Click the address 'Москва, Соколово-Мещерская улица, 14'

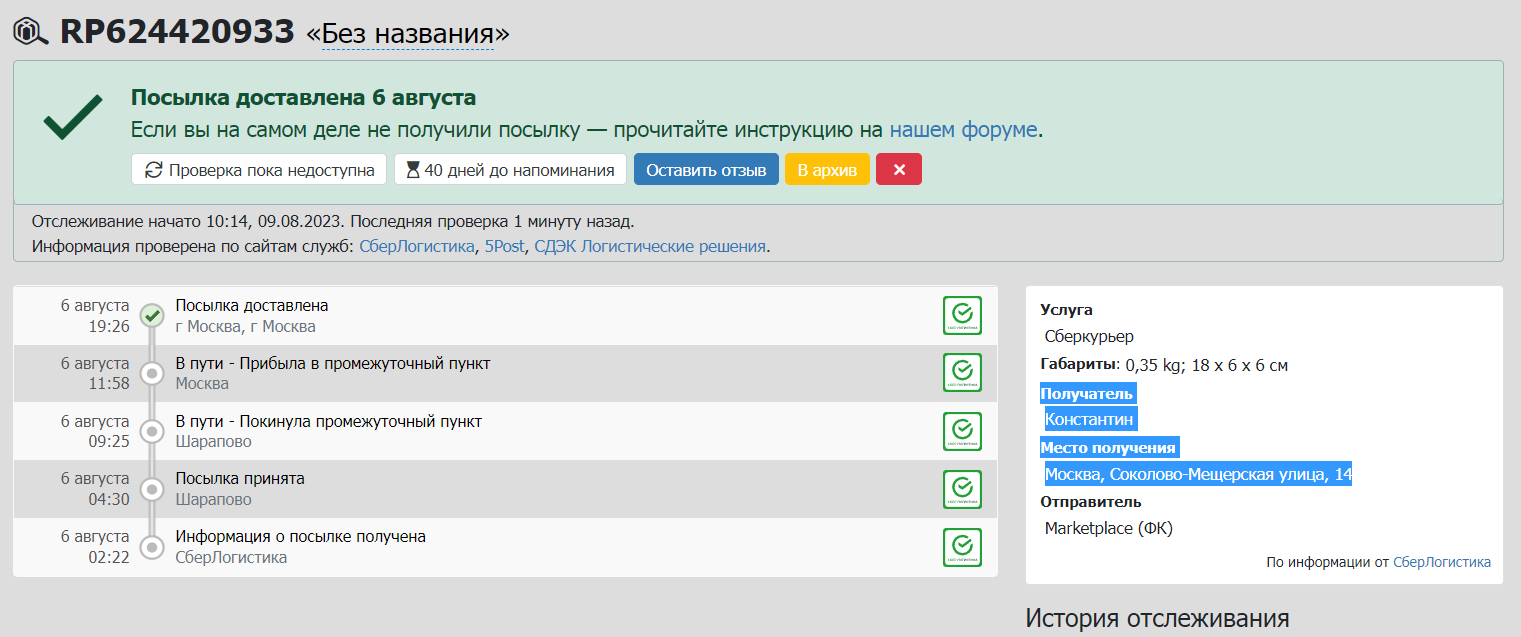(1198, 474)
